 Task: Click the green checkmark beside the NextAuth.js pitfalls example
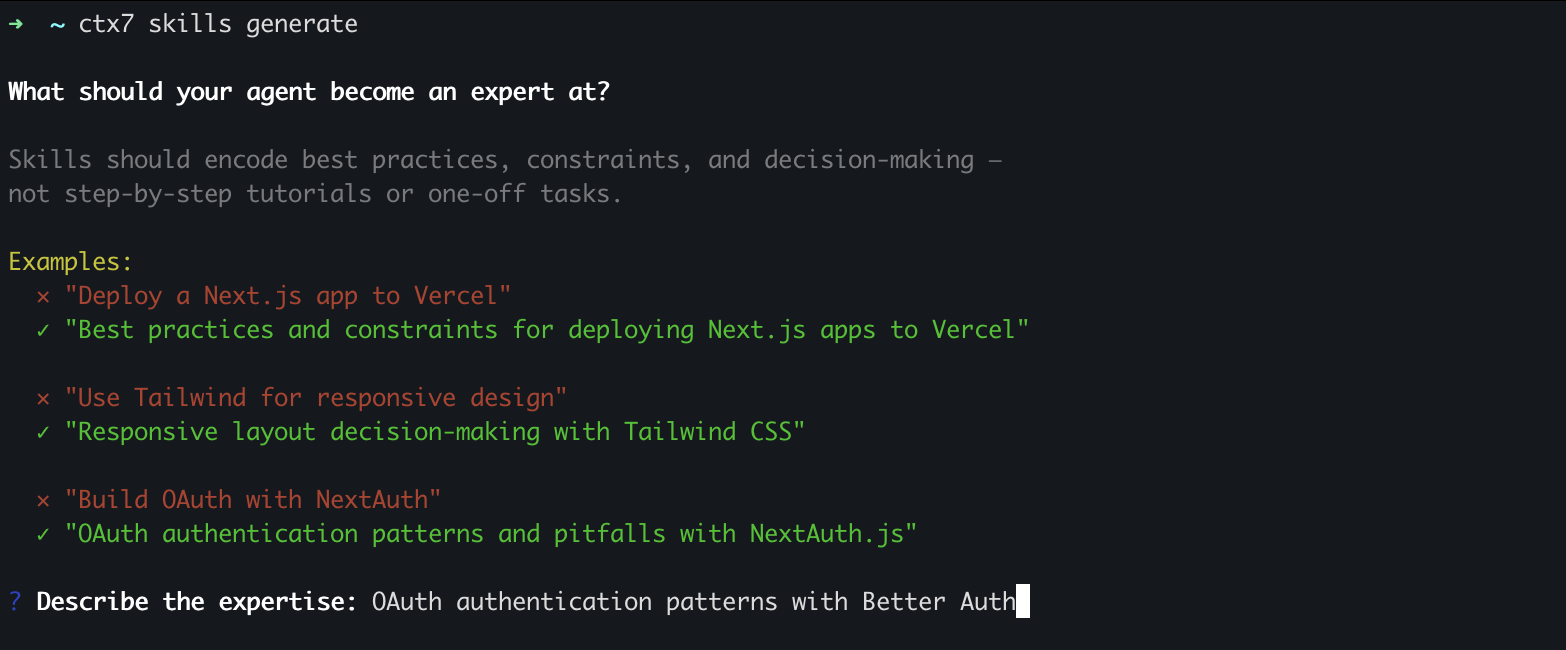tap(43, 534)
